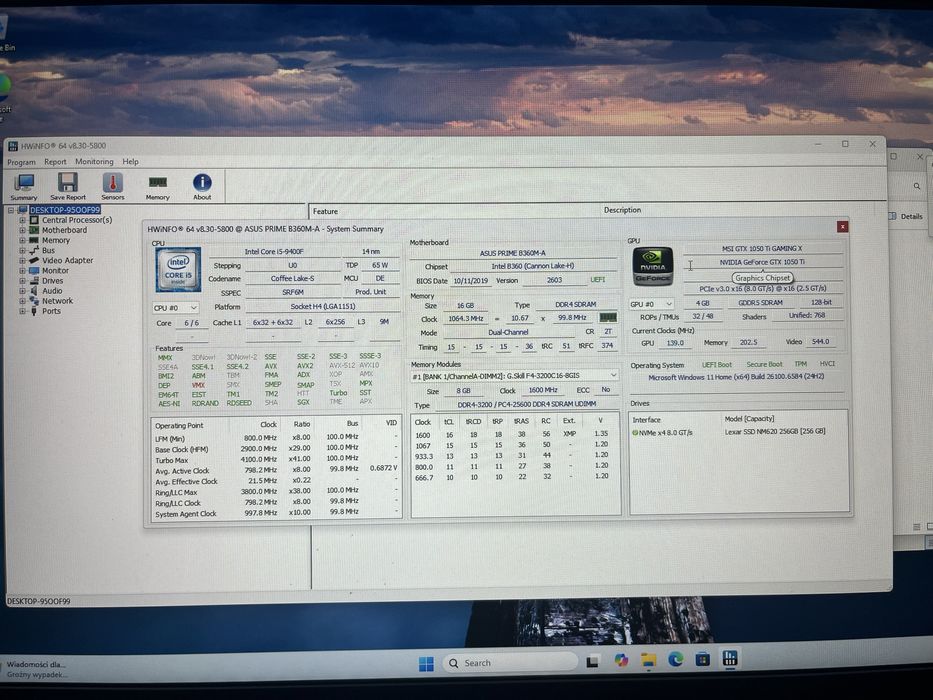Click the ASUS PRIME B360M-A motherboard field
Viewport: 933px width, 700px height.
(x=513, y=253)
